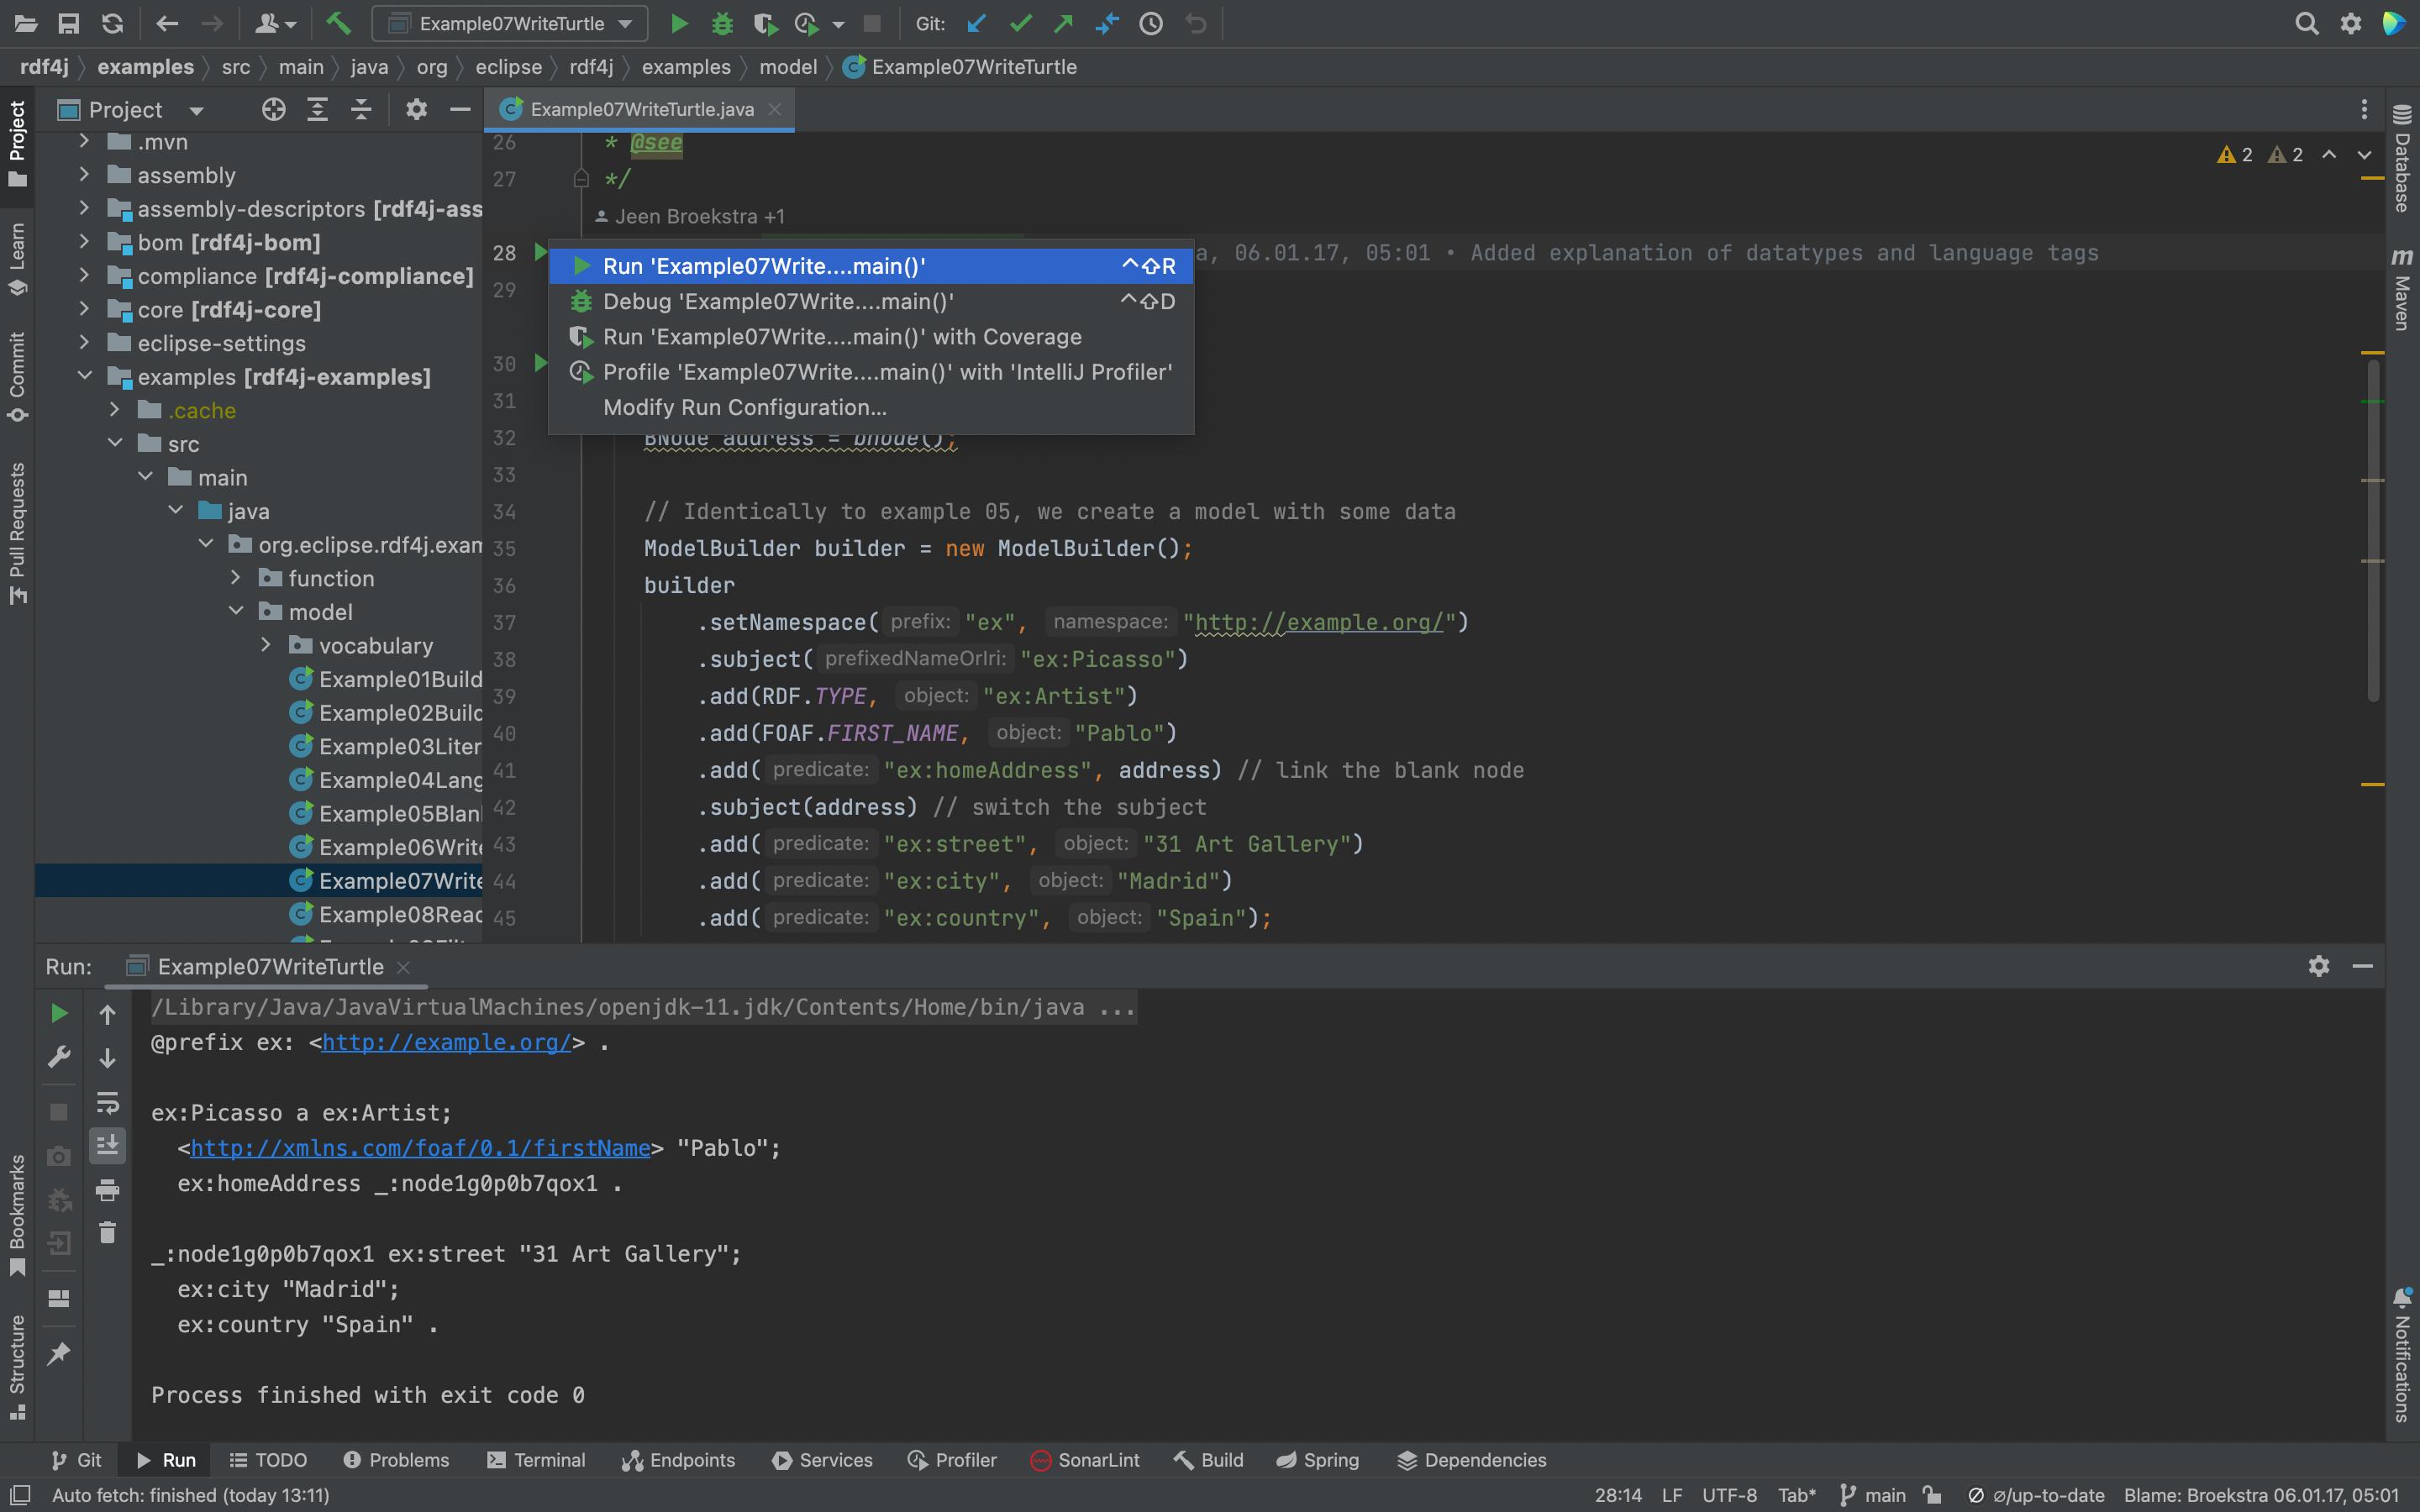Click the Search Everywhere magnifier icon
This screenshot has width=2420, height=1512.
[2306, 23]
